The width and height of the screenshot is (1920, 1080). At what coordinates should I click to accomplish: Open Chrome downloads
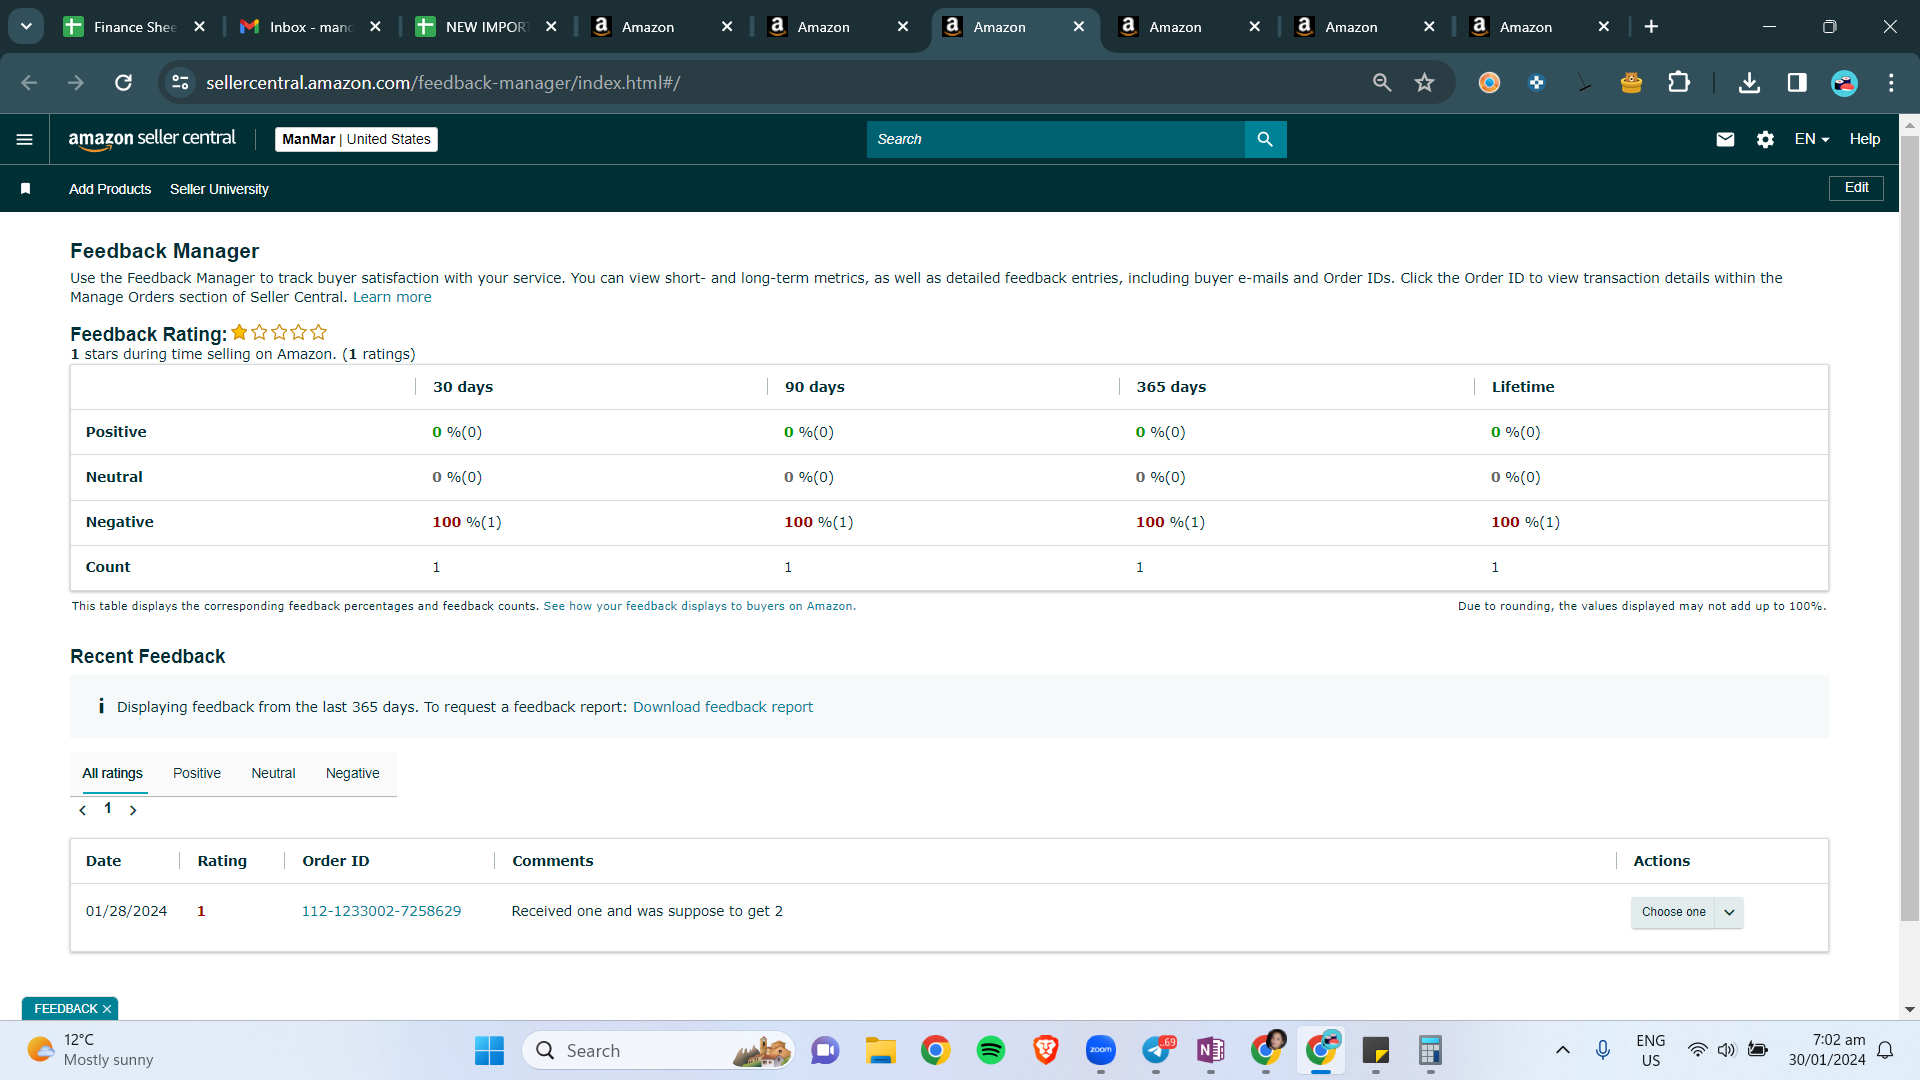1749,83
